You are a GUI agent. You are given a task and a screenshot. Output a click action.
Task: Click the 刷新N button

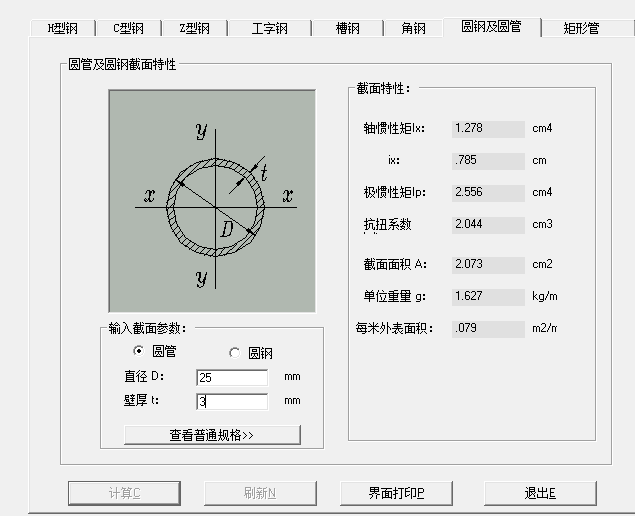[x=260, y=493]
